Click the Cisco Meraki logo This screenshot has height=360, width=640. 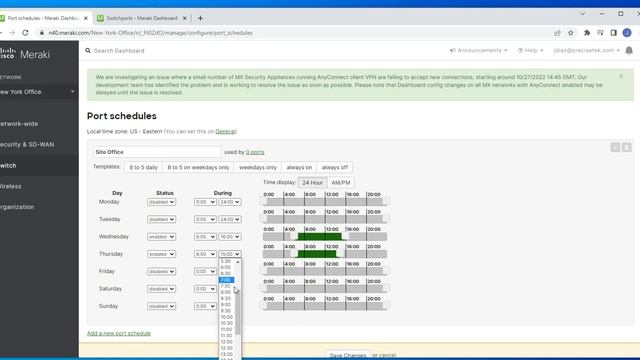[x=25, y=54]
